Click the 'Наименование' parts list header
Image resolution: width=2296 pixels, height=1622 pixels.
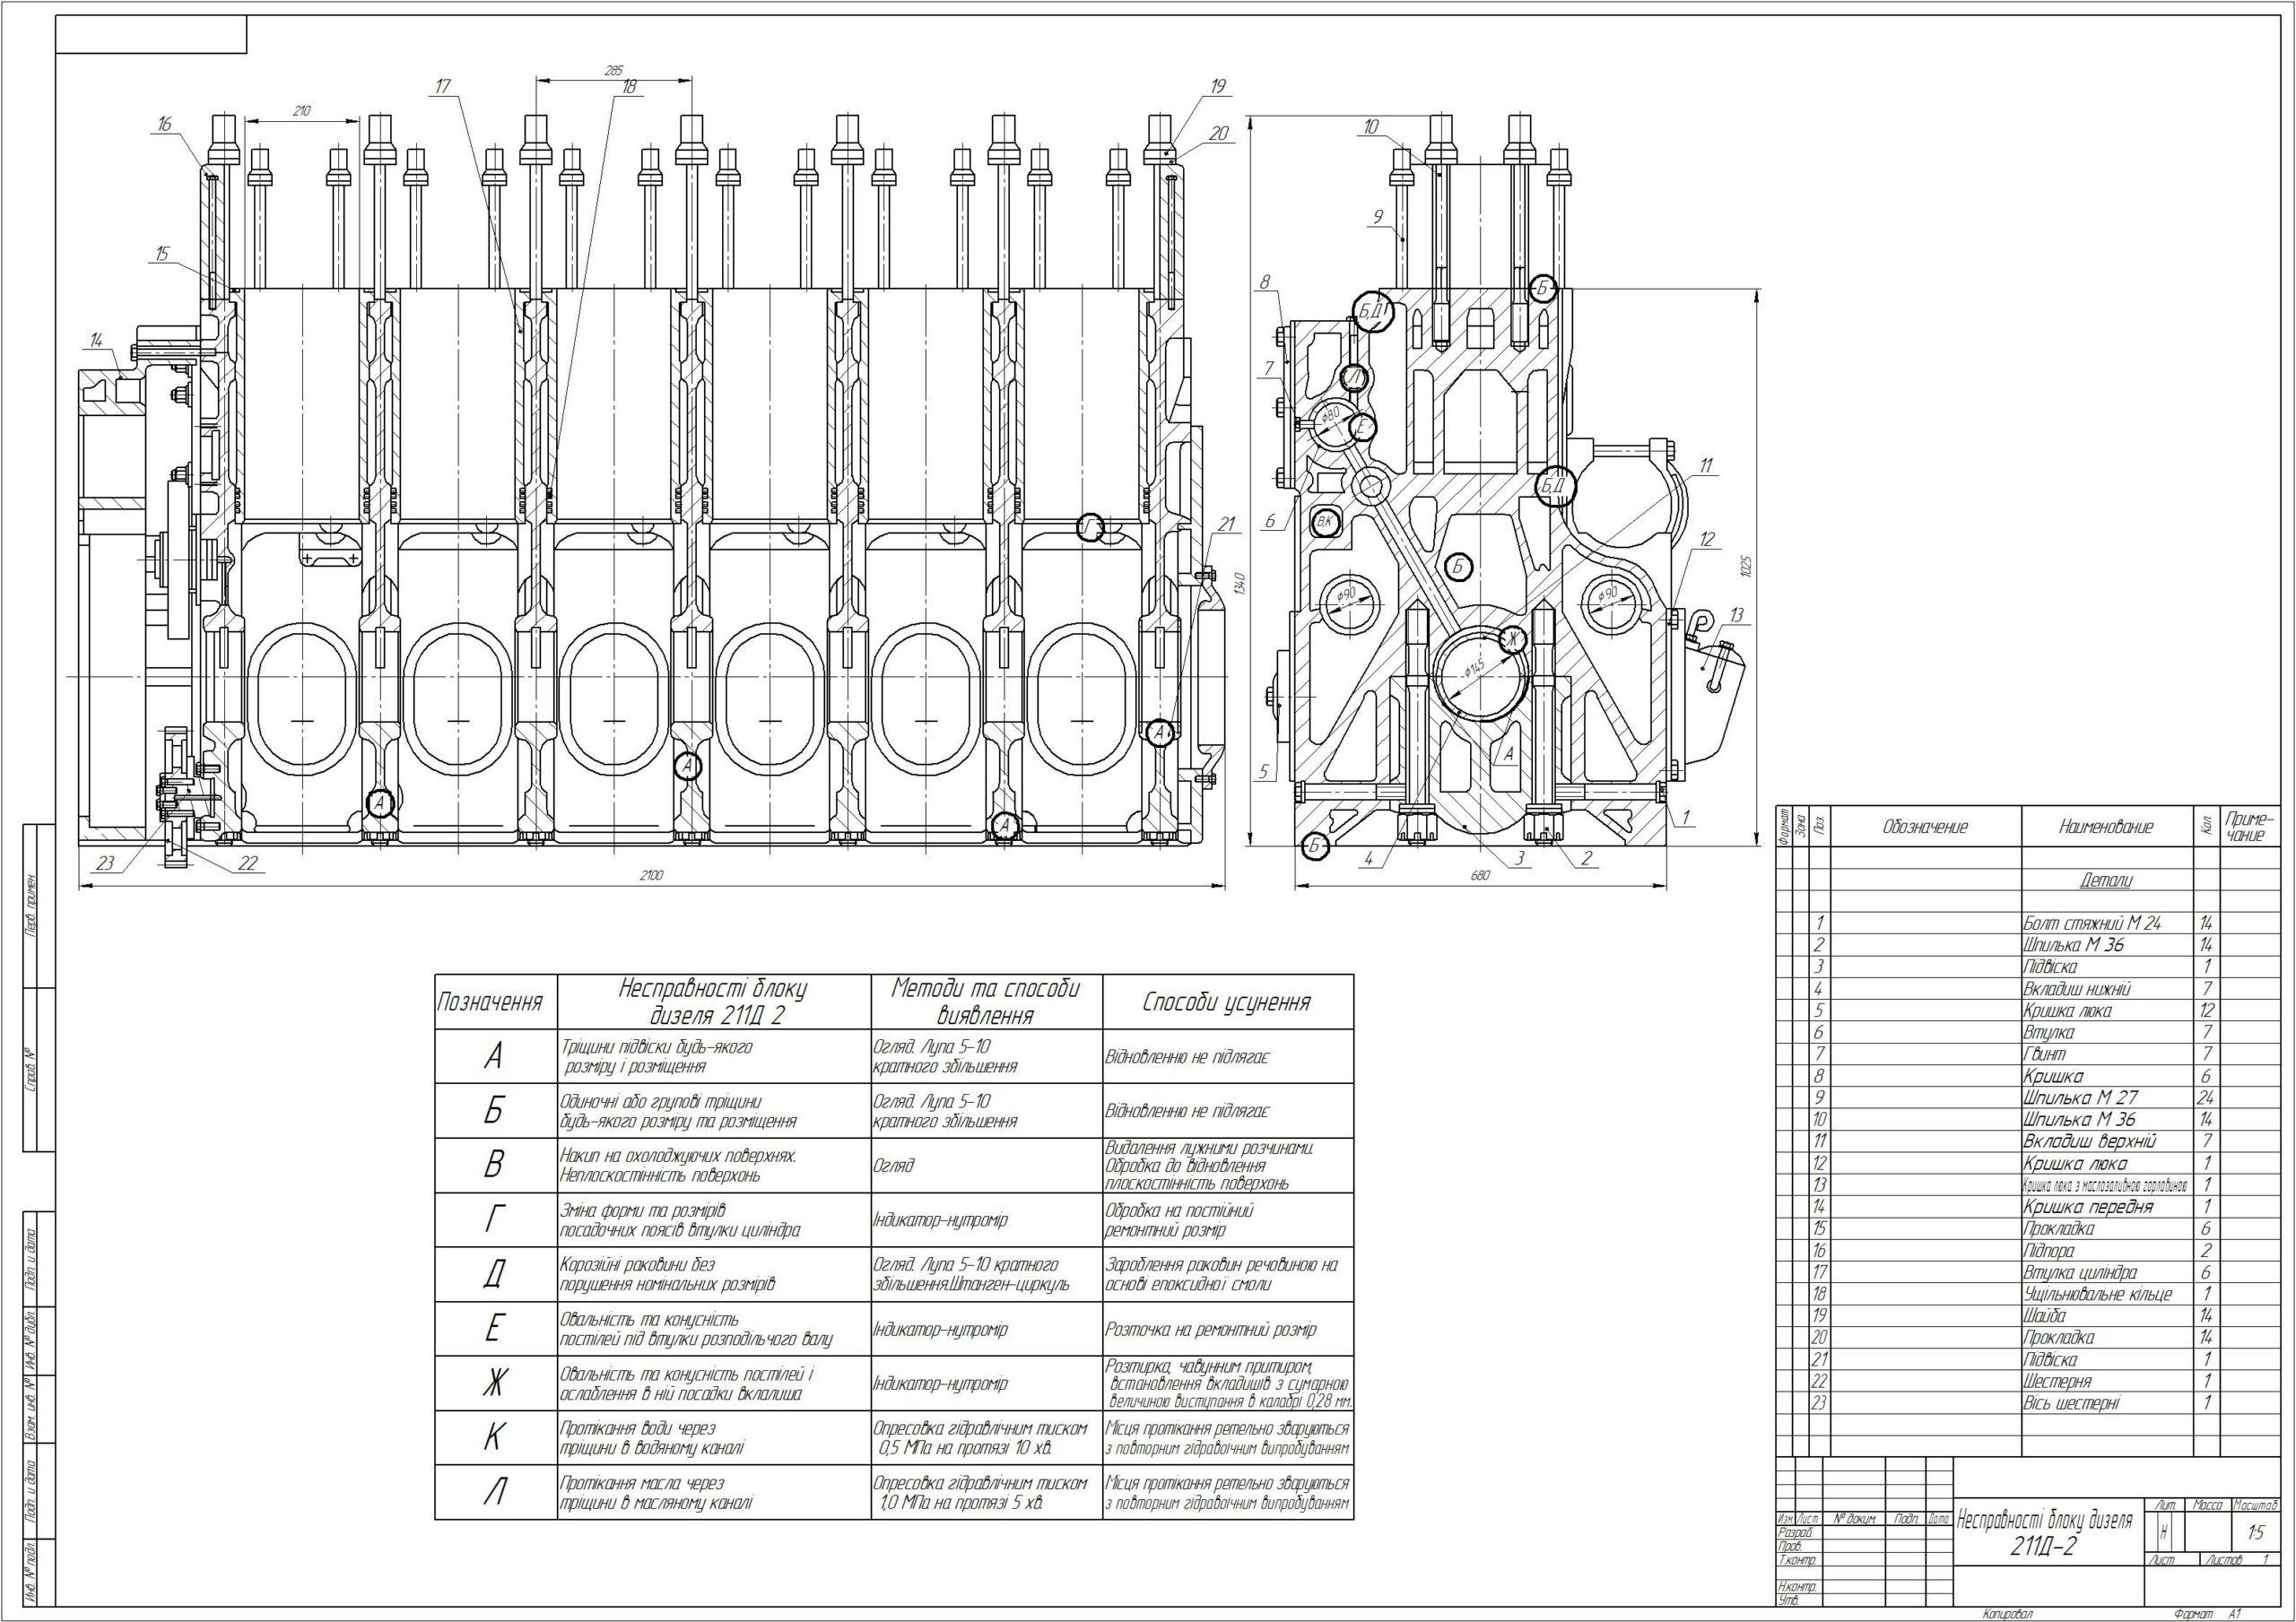click(2107, 826)
